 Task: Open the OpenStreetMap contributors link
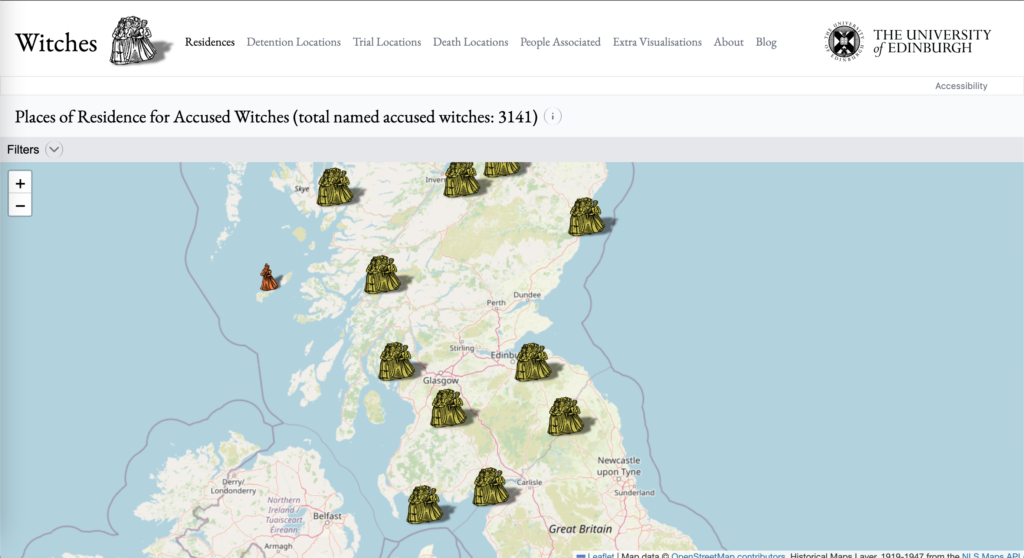pos(728,555)
